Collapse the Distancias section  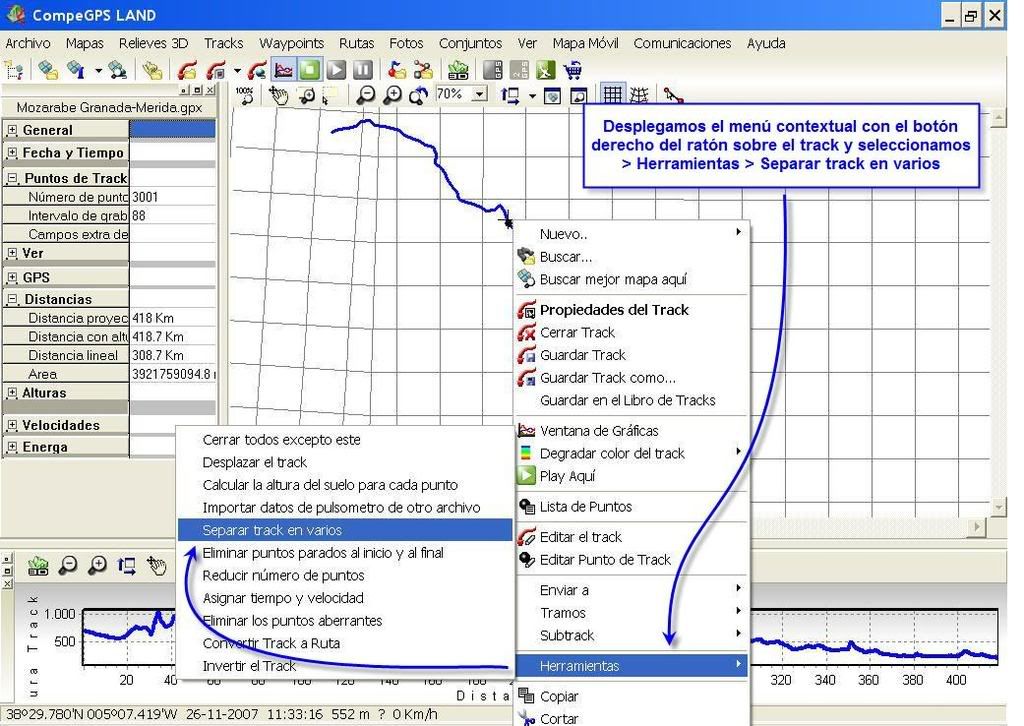[x=12, y=300]
